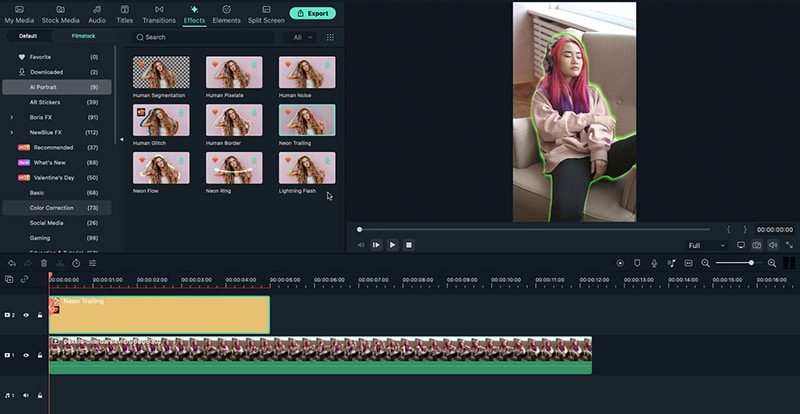Viewport: 800px width, 414px height.
Task: Switch to the Titles tab
Action: 124,15
